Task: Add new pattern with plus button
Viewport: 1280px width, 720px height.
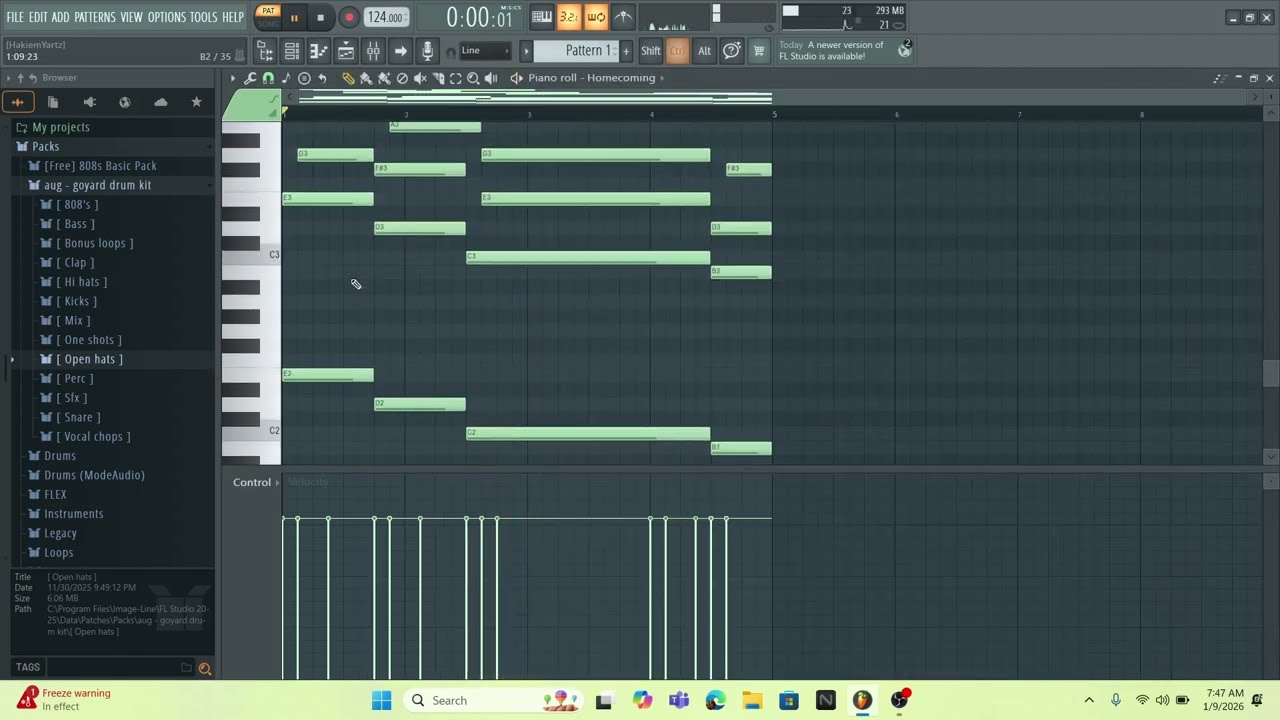Action: (626, 51)
